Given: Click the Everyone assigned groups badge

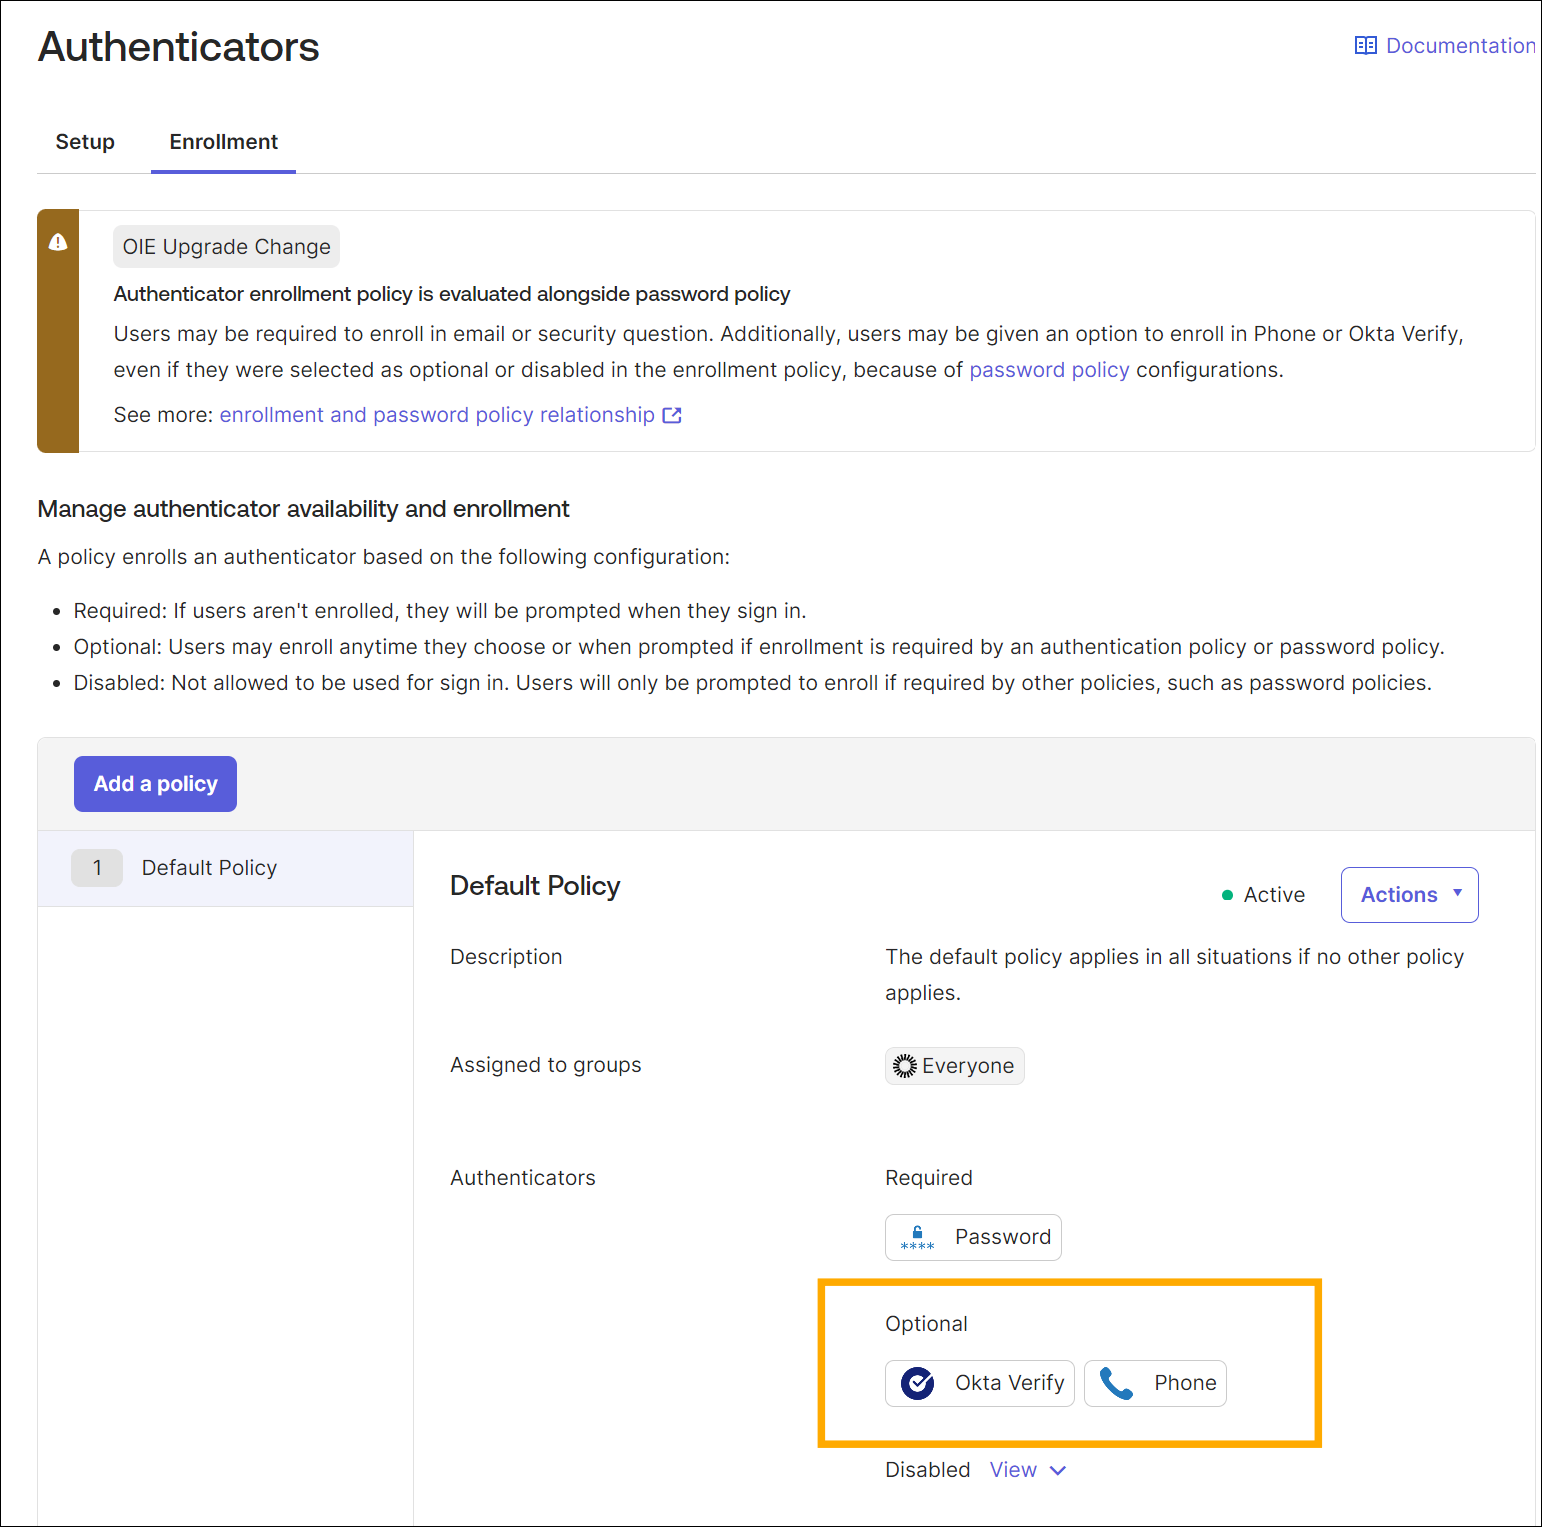Looking at the screenshot, I should 954,1065.
